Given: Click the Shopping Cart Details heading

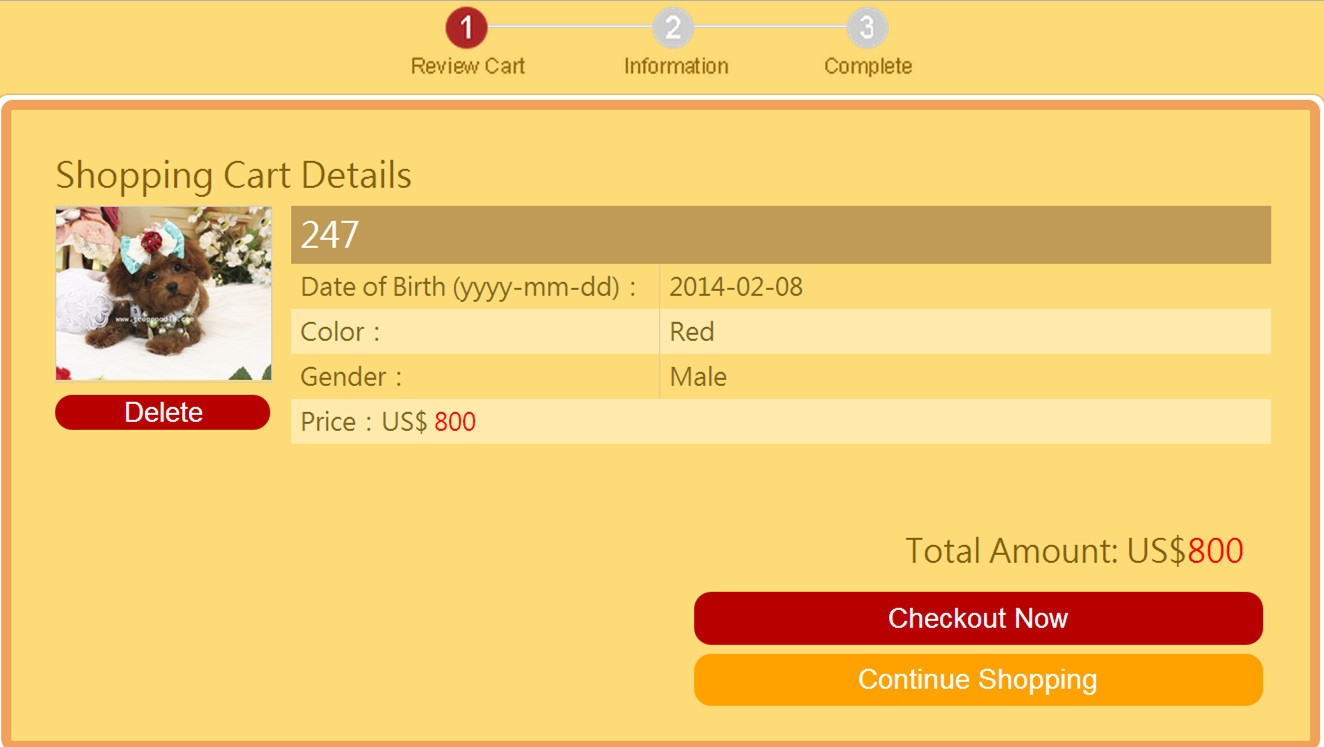Looking at the screenshot, I should pos(233,175).
